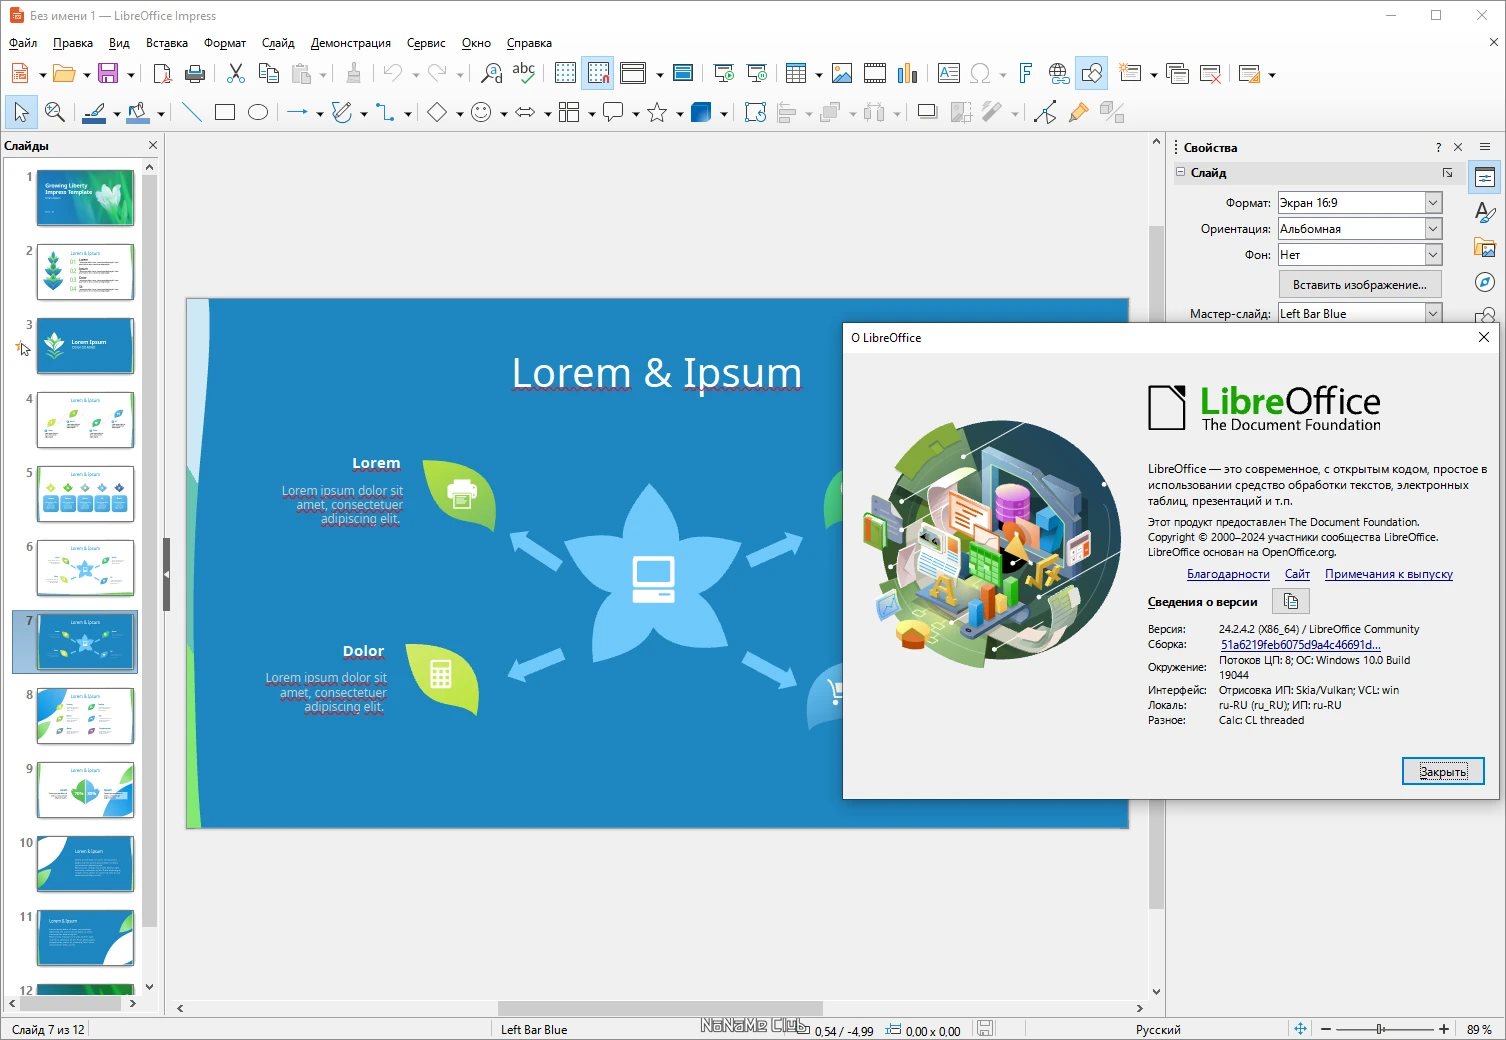1506x1040 pixels.
Task: Select the Ellipse drawing tool
Action: point(258,113)
